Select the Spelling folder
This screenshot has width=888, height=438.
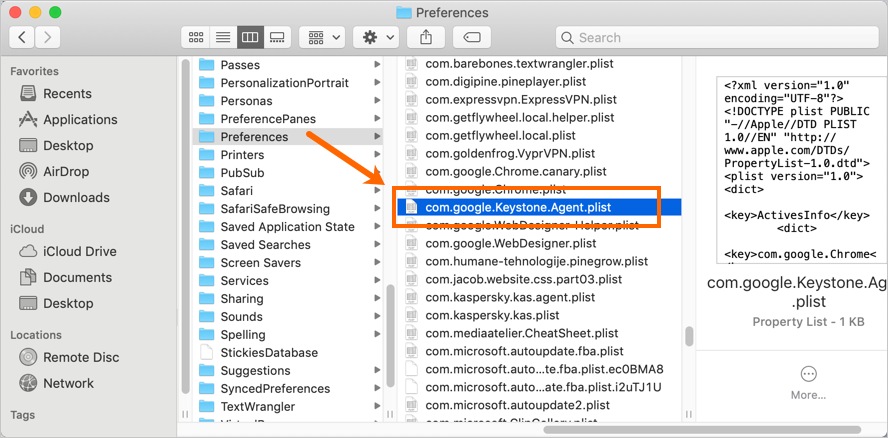tap(288, 335)
